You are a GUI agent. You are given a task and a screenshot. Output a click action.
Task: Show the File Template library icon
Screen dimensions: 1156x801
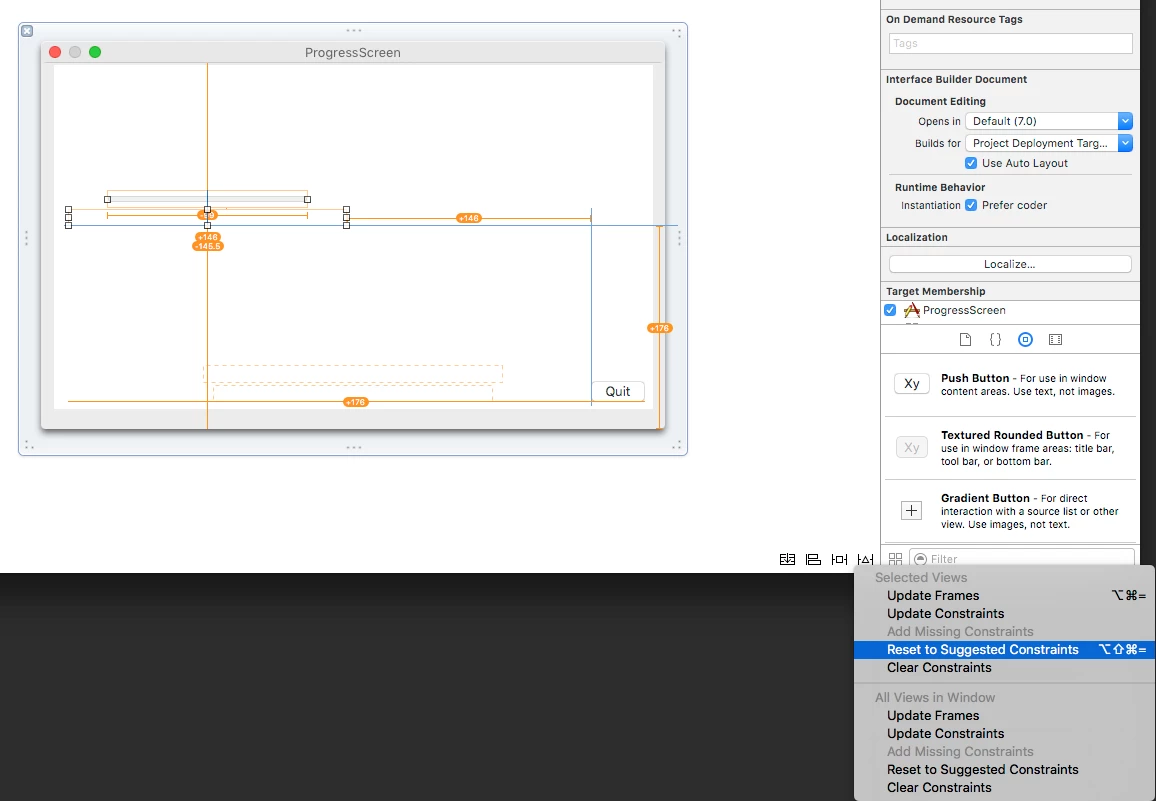tap(965, 339)
